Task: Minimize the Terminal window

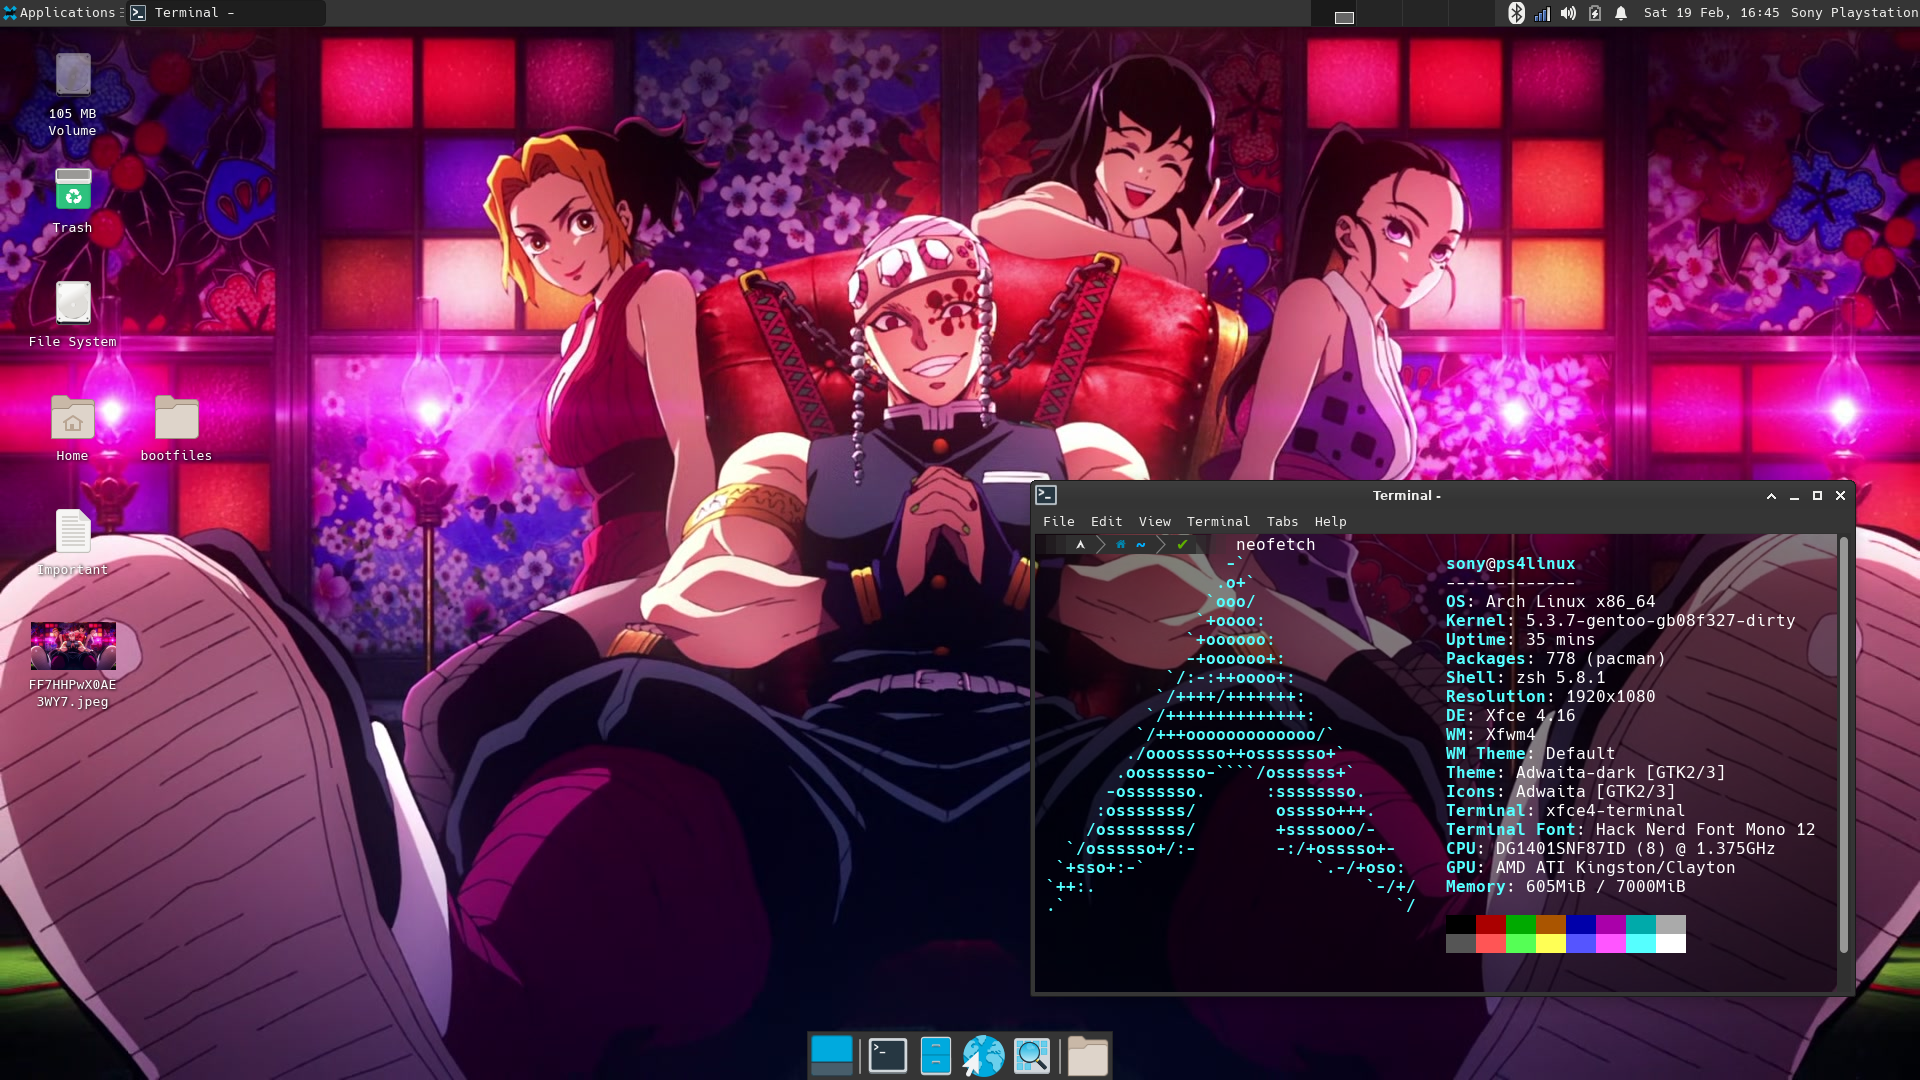Action: tap(1794, 496)
